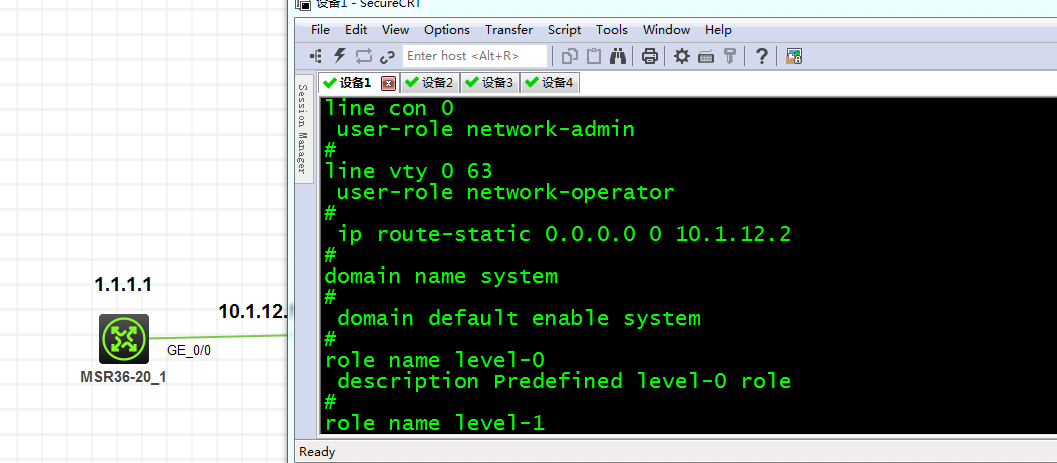This screenshot has height=463, width=1057.
Task: Click green checkmark on 设备3 tab
Action: (x=473, y=83)
